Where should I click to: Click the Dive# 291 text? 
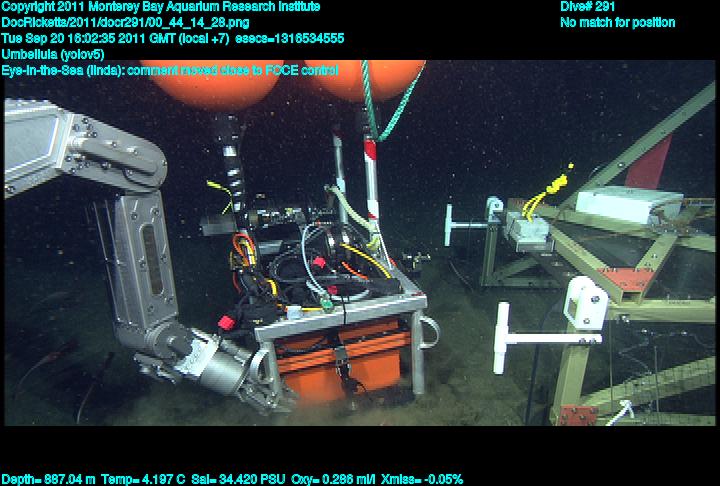click(588, 7)
